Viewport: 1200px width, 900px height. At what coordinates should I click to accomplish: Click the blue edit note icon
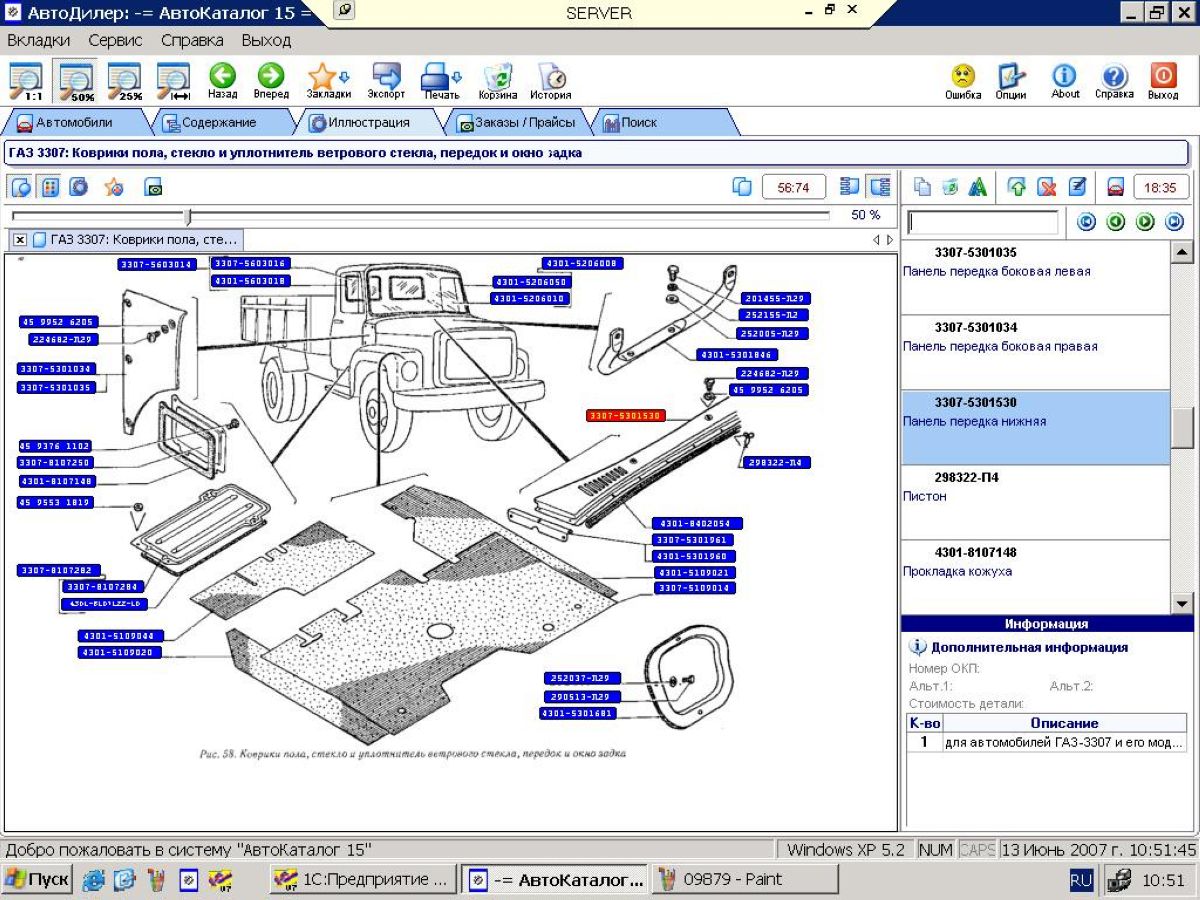[1077, 187]
